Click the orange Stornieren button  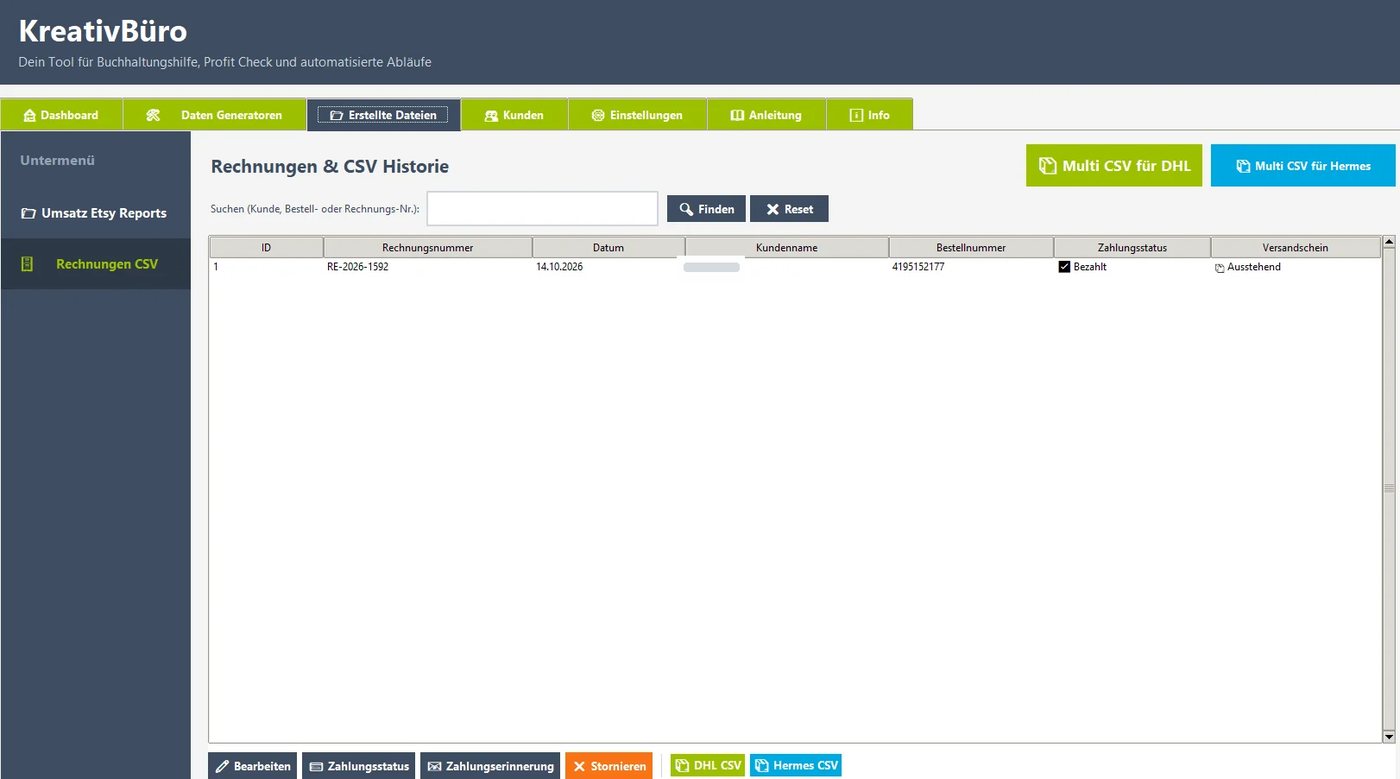click(608, 766)
